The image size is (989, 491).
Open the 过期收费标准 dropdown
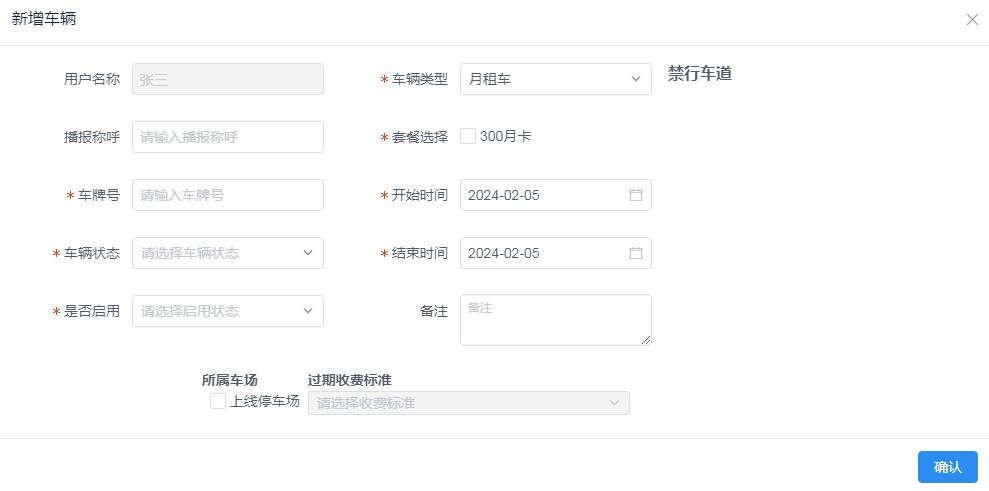pyautogui.click(x=469, y=403)
